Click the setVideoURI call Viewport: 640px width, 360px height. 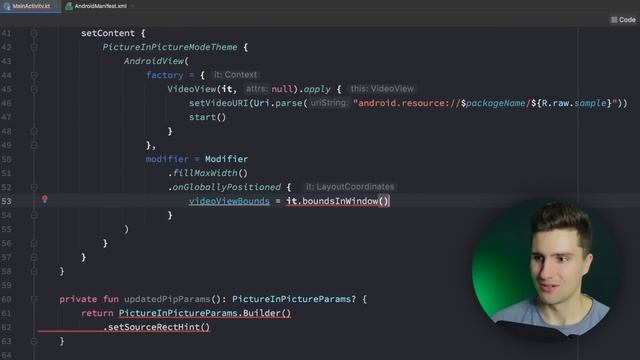click(x=218, y=103)
